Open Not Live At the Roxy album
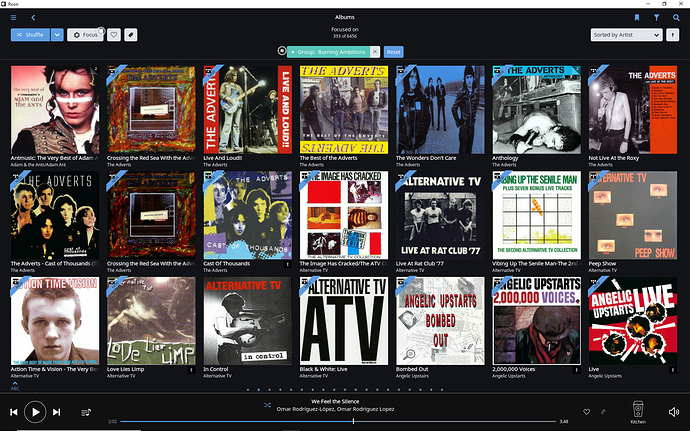 (x=633, y=110)
